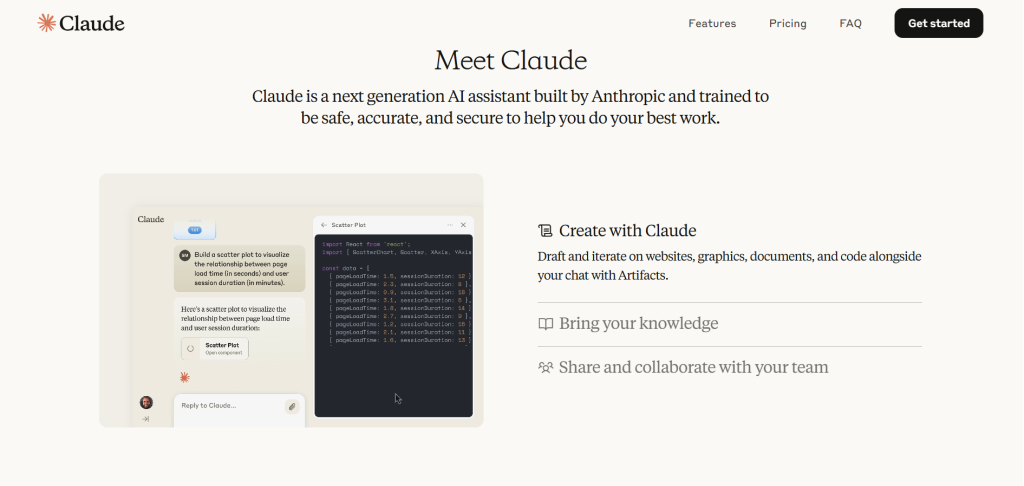
Task: Click the Scatter Plot panel back arrow
Action: pos(324,225)
